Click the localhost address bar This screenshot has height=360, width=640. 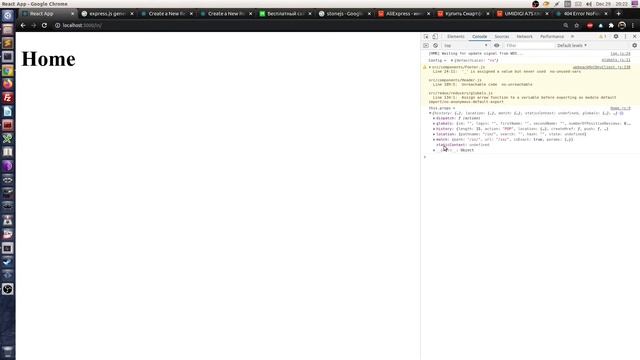306,25
